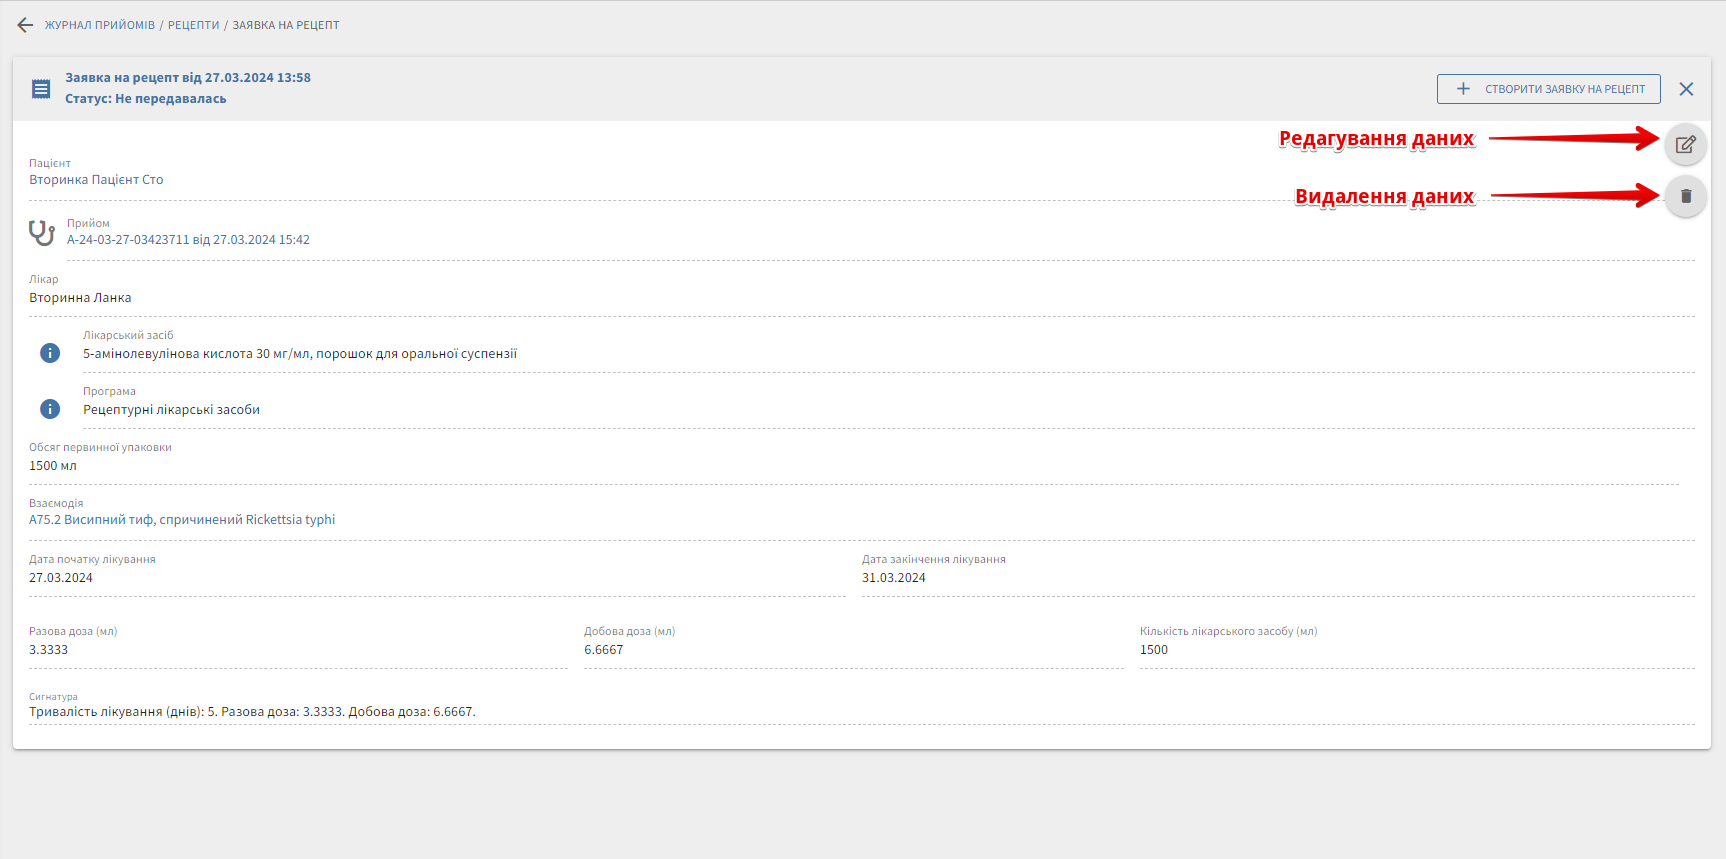Click the delete trash icon
The height and width of the screenshot is (859, 1726).
point(1685,196)
